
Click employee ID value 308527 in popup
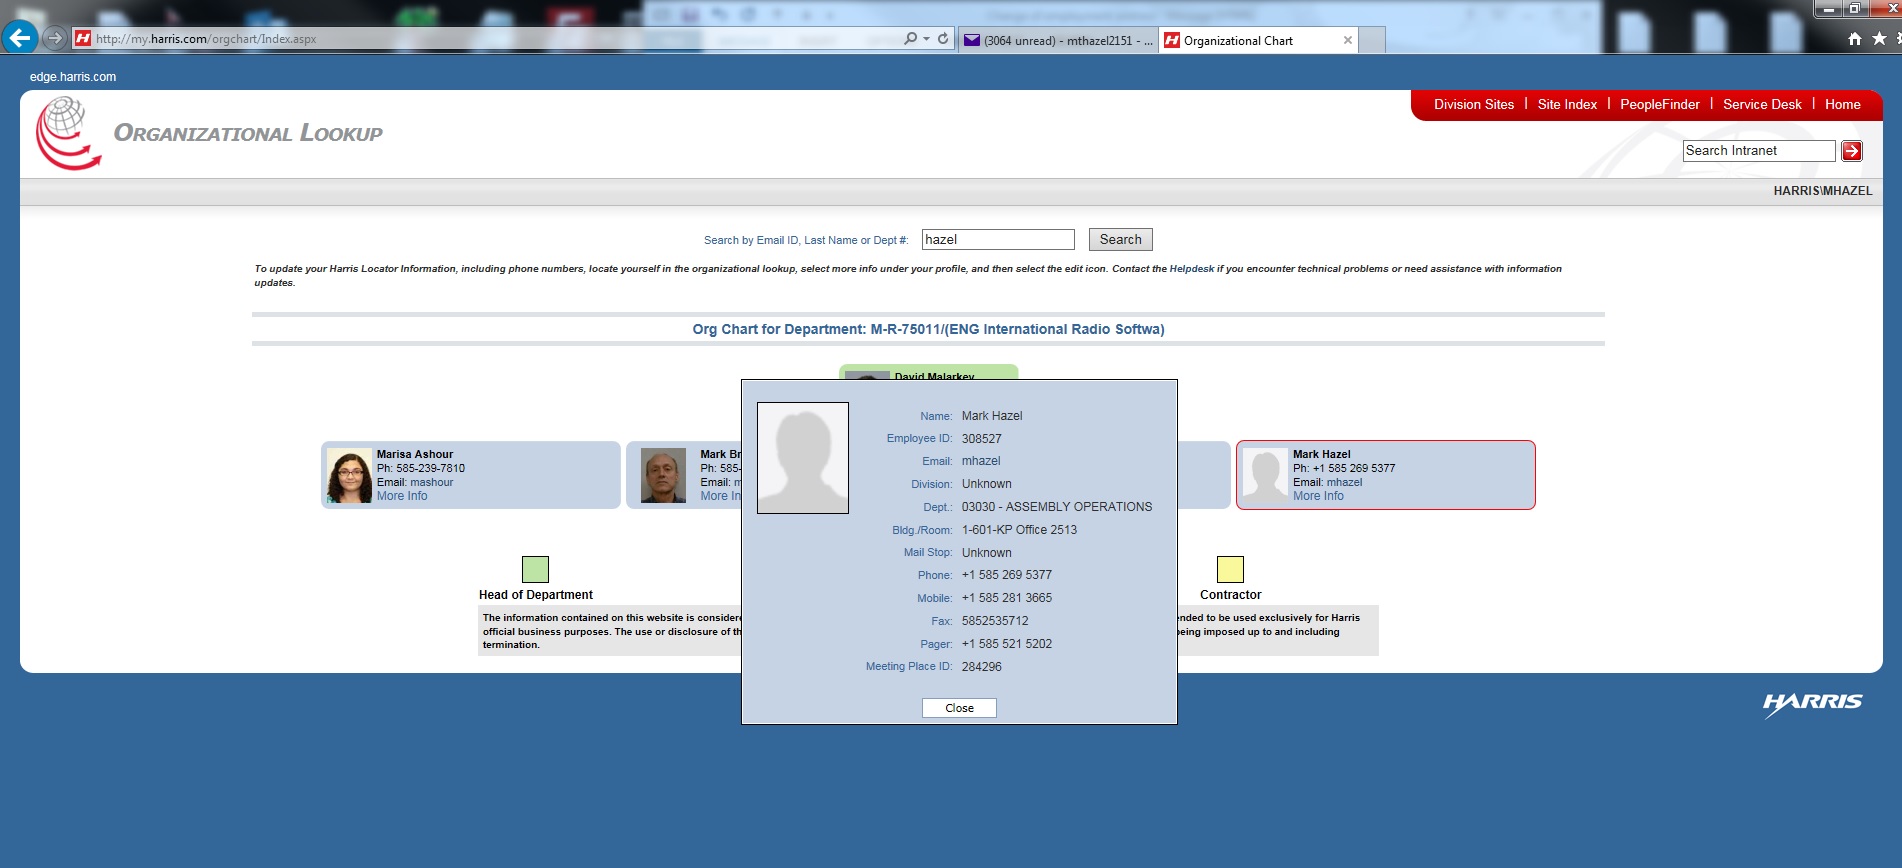click(982, 439)
